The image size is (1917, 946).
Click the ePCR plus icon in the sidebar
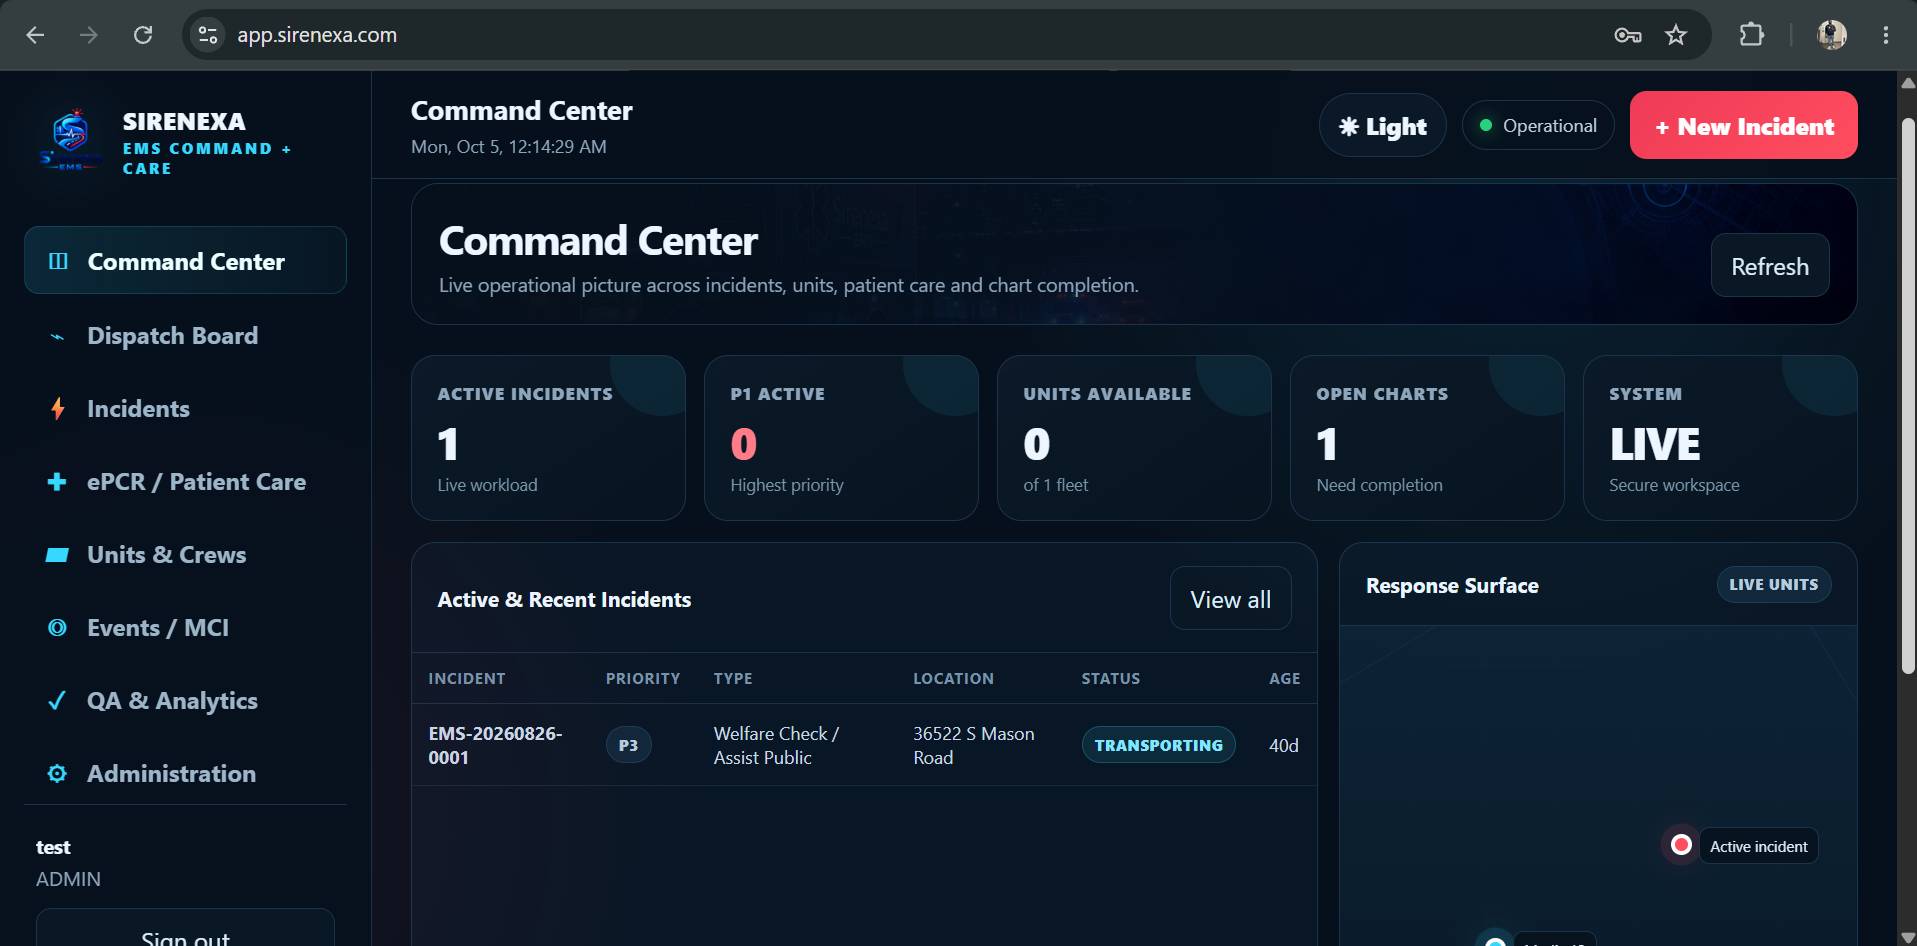pyautogui.click(x=57, y=482)
